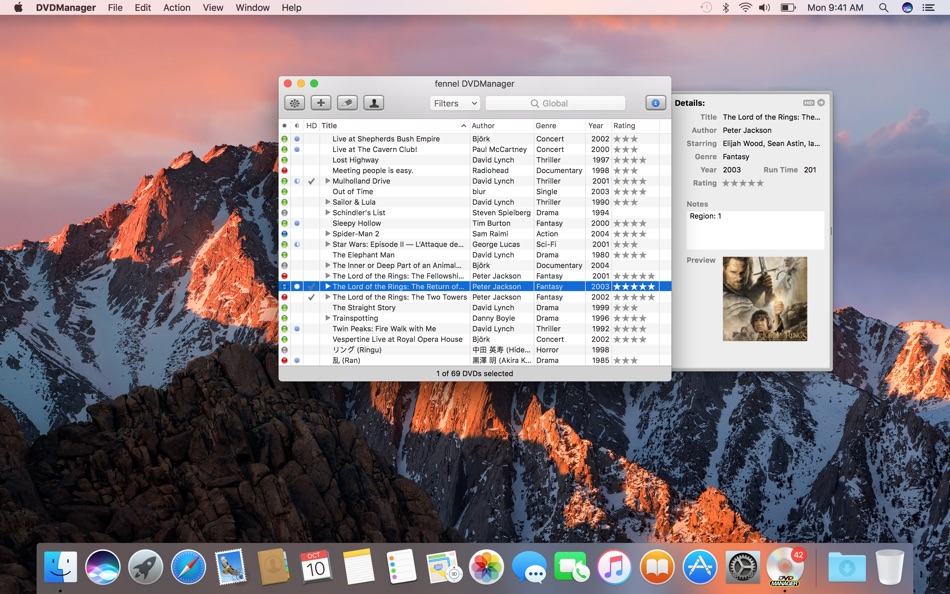Toggle HD cell for Spider-Man 2
The width and height of the screenshot is (950, 594).
pos(311,233)
